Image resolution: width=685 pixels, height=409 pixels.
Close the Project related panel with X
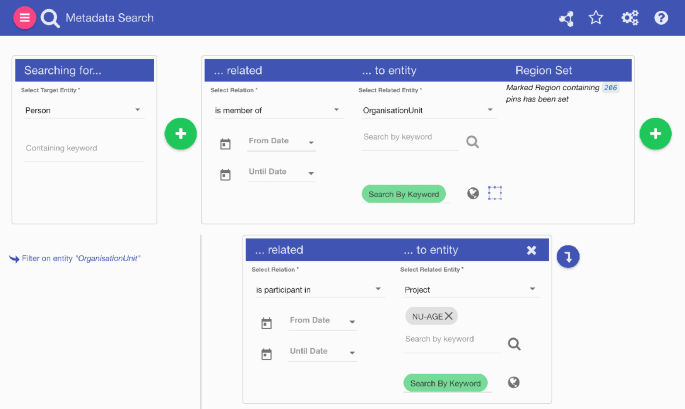[x=531, y=250]
